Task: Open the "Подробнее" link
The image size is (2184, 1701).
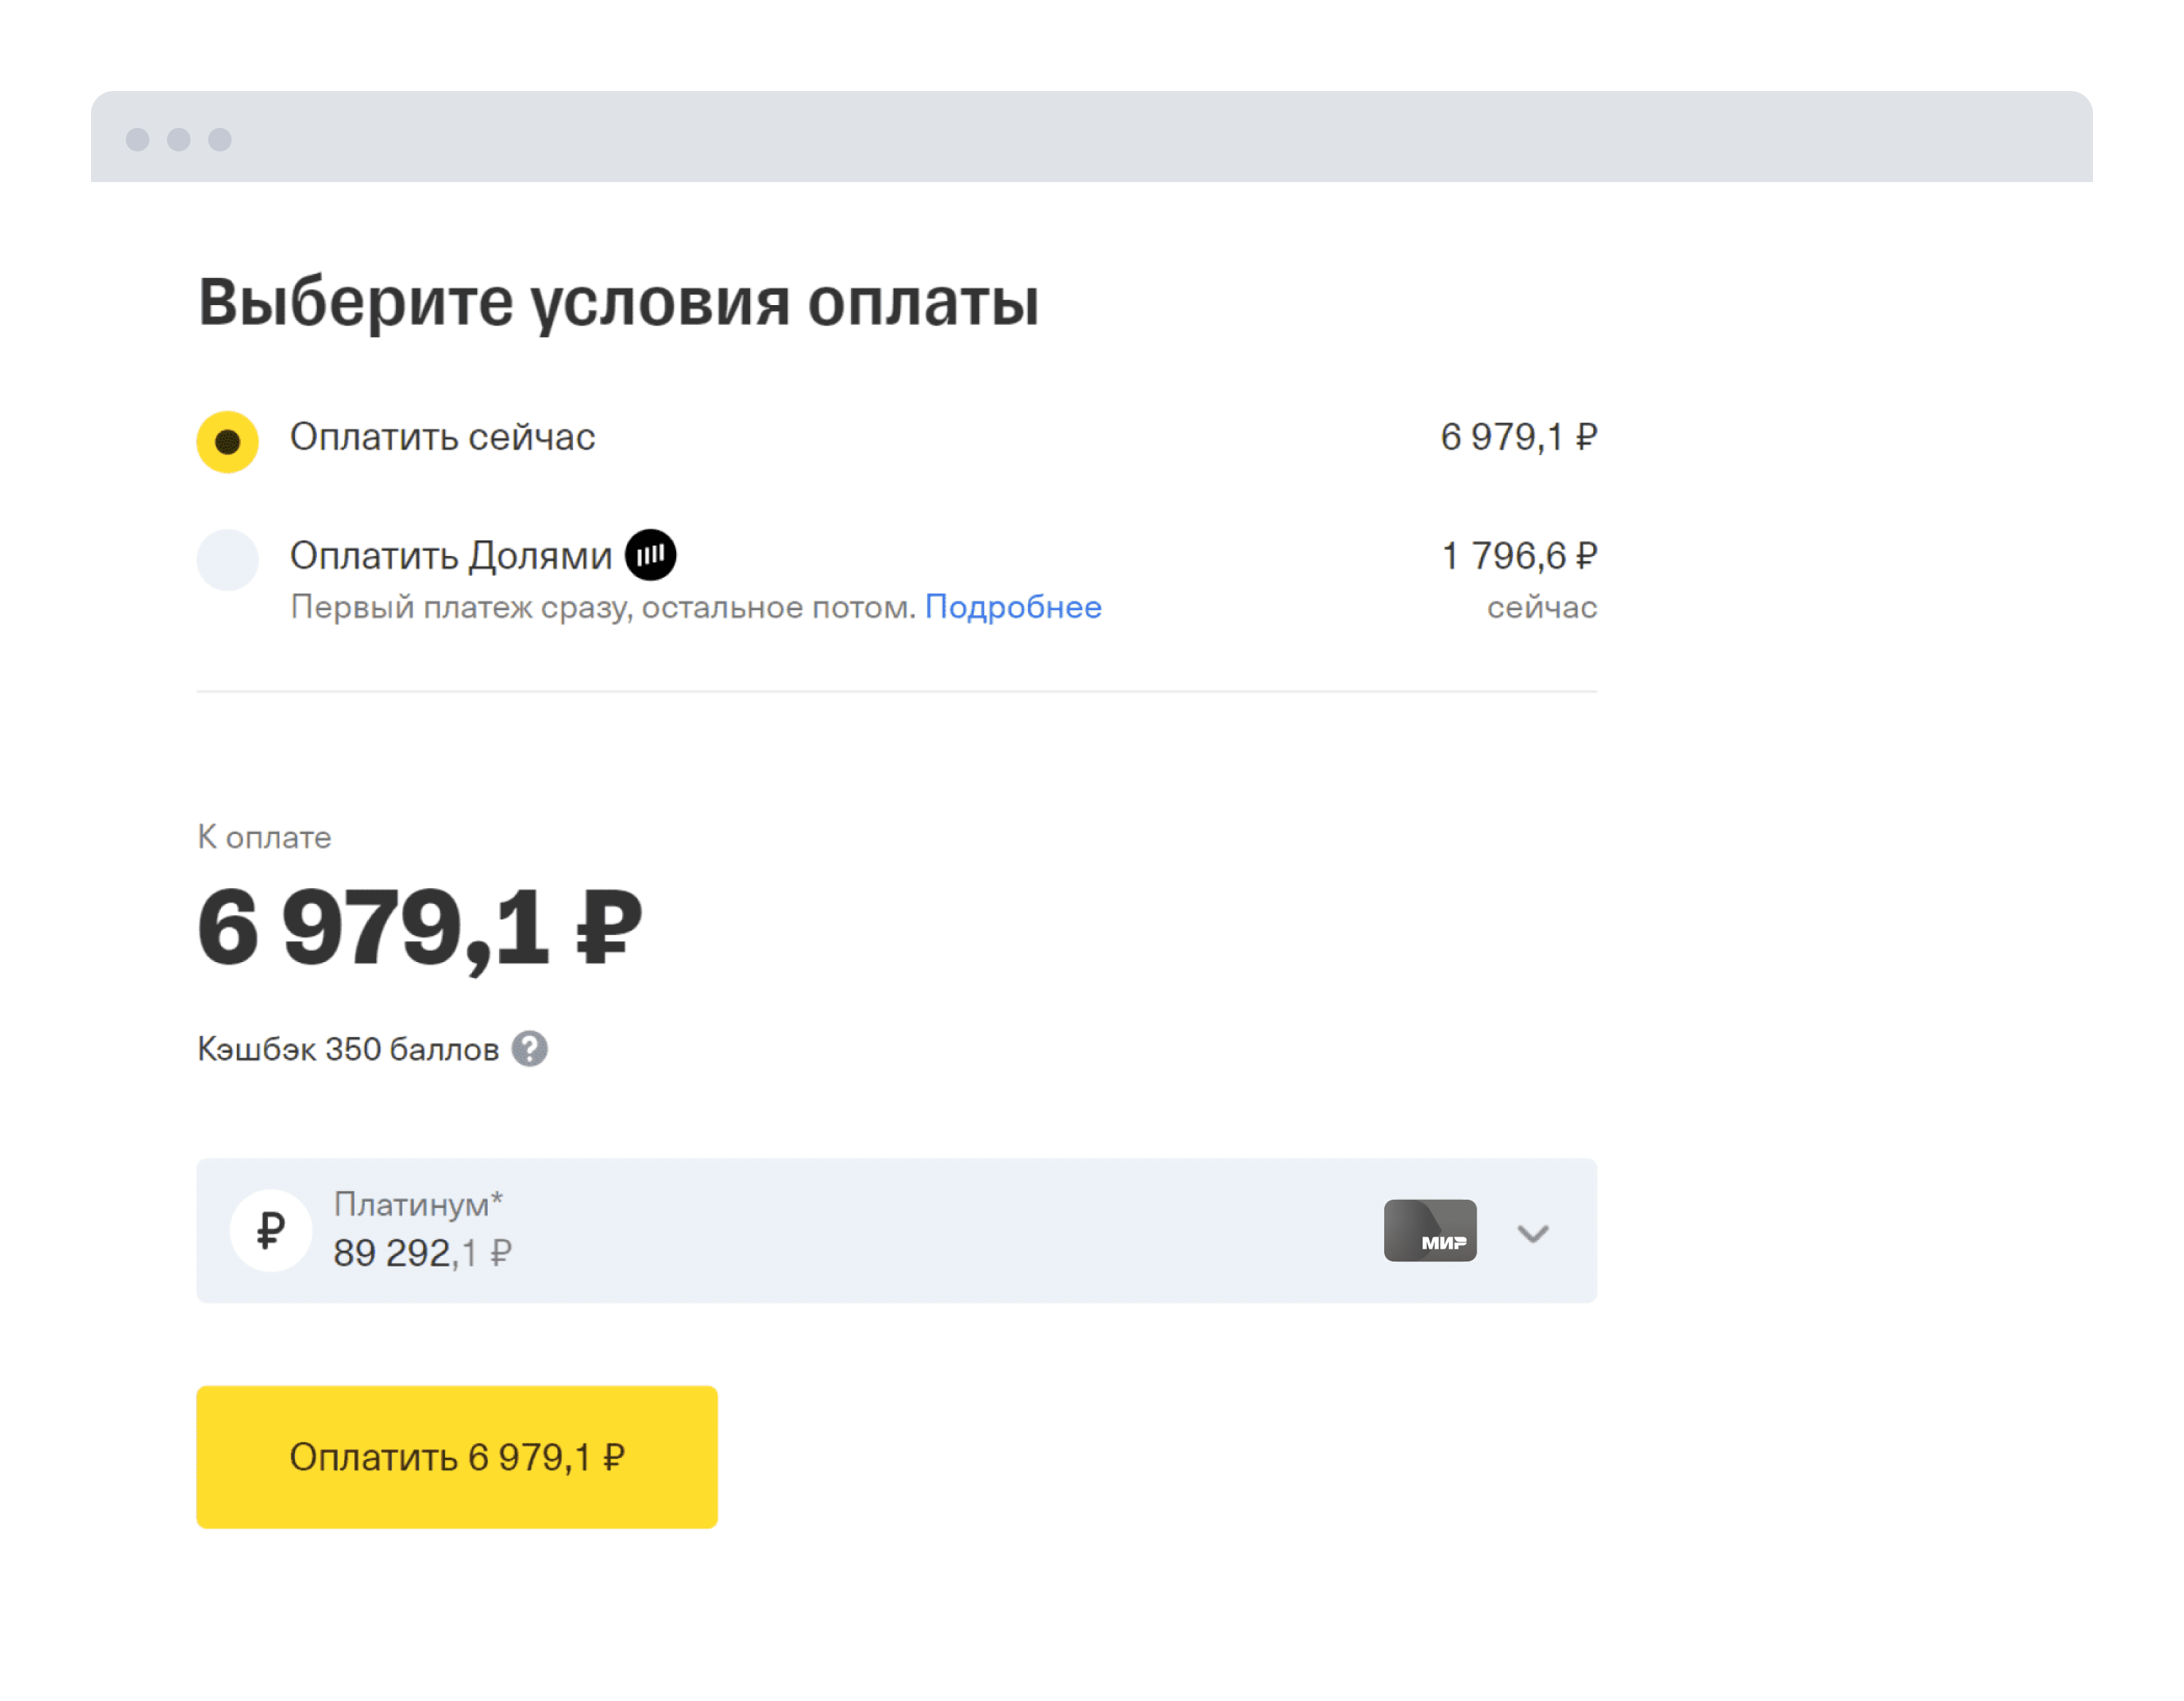Action: pyautogui.click(x=1012, y=607)
